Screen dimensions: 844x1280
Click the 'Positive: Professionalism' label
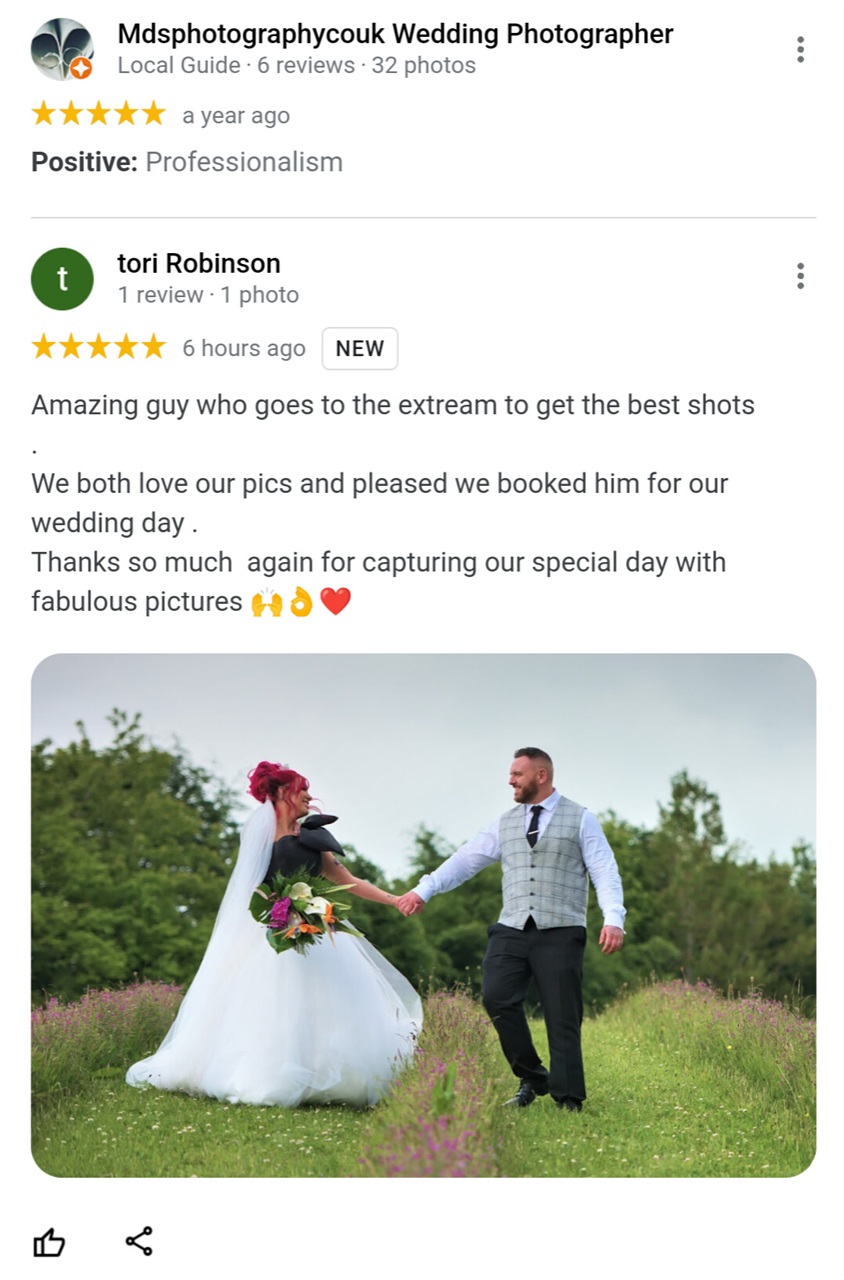tap(187, 162)
